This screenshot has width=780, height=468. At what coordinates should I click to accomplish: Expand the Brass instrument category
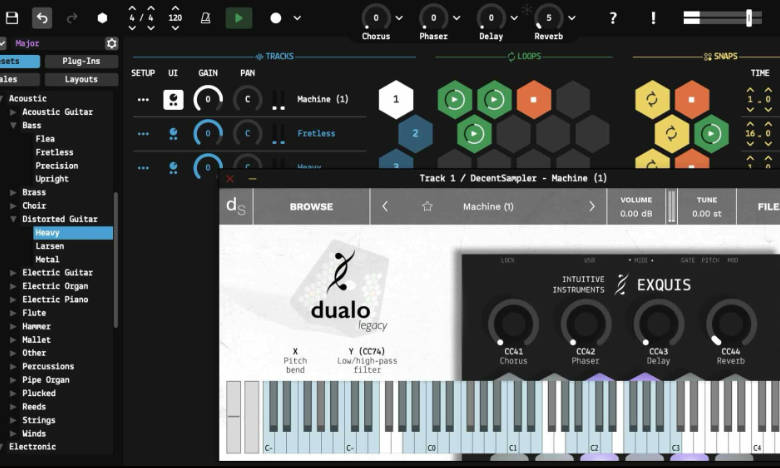(13, 192)
